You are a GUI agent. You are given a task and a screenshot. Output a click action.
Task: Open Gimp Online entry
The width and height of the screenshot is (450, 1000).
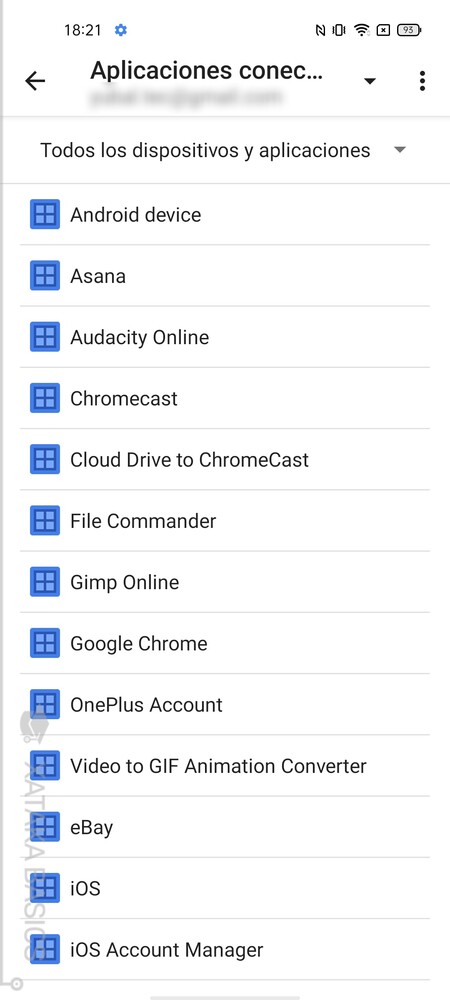tap(225, 582)
